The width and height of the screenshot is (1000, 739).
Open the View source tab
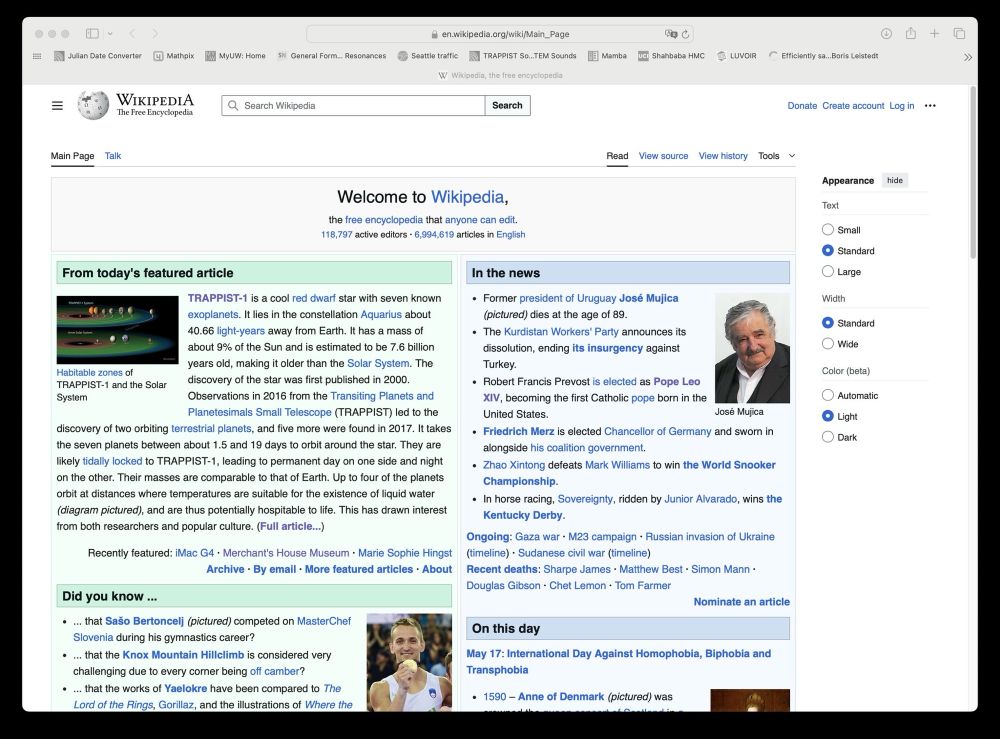tap(663, 156)
